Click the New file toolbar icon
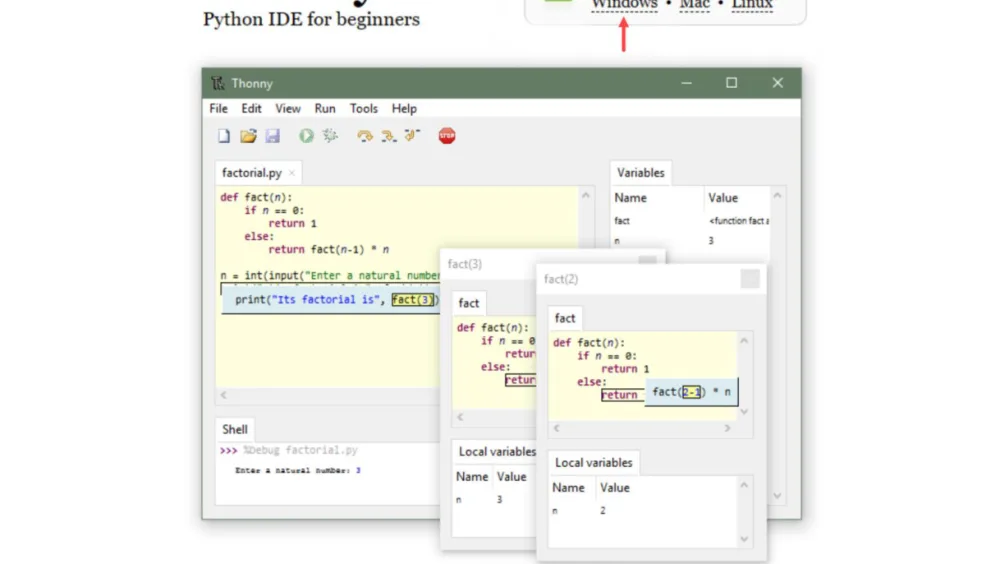Image resolution: width=1000 pixels, height=564 pixels. [x=224, y=136]
